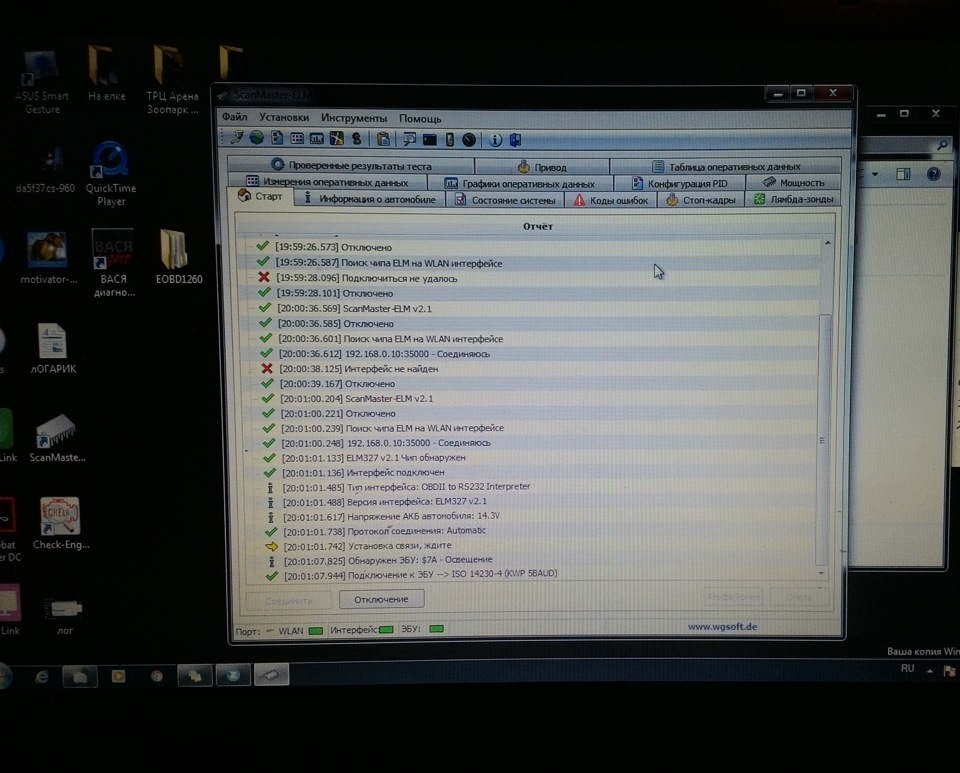Open the ВАСЯ диагност desktop shortcut
The height and width of the screenshot is (773, 960).
[x=113, y=263]
